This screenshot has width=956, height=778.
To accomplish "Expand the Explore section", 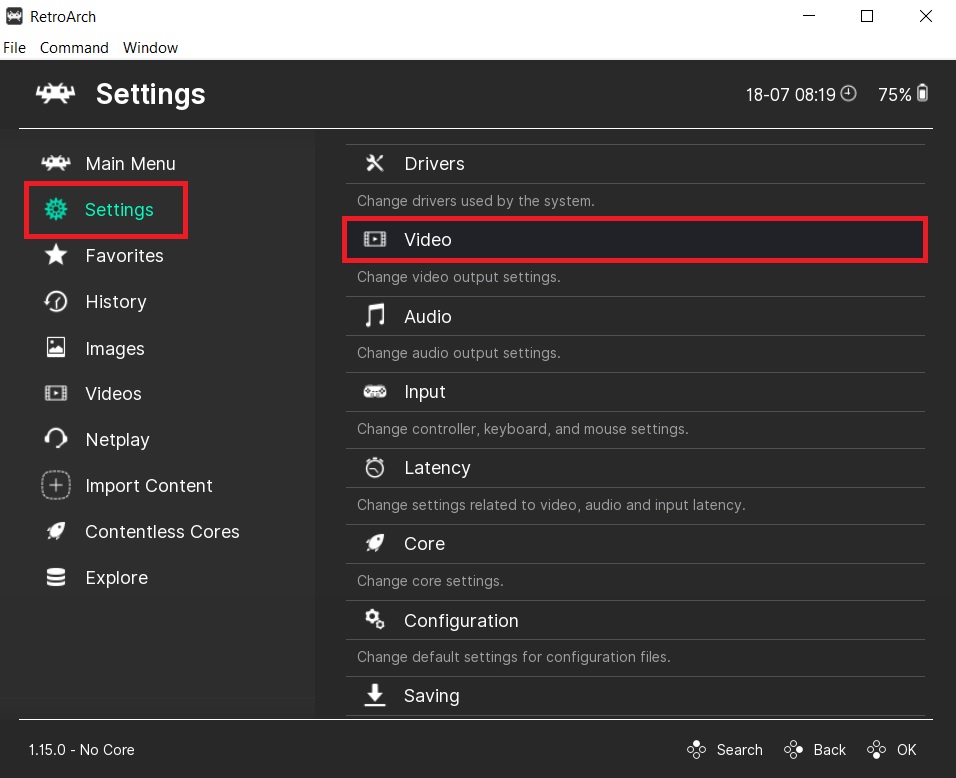I will (116, 577).
